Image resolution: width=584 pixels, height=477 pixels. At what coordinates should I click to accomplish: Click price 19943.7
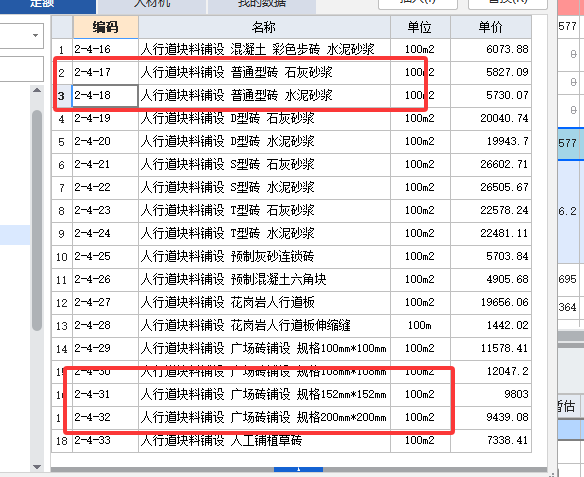point(491,141)
